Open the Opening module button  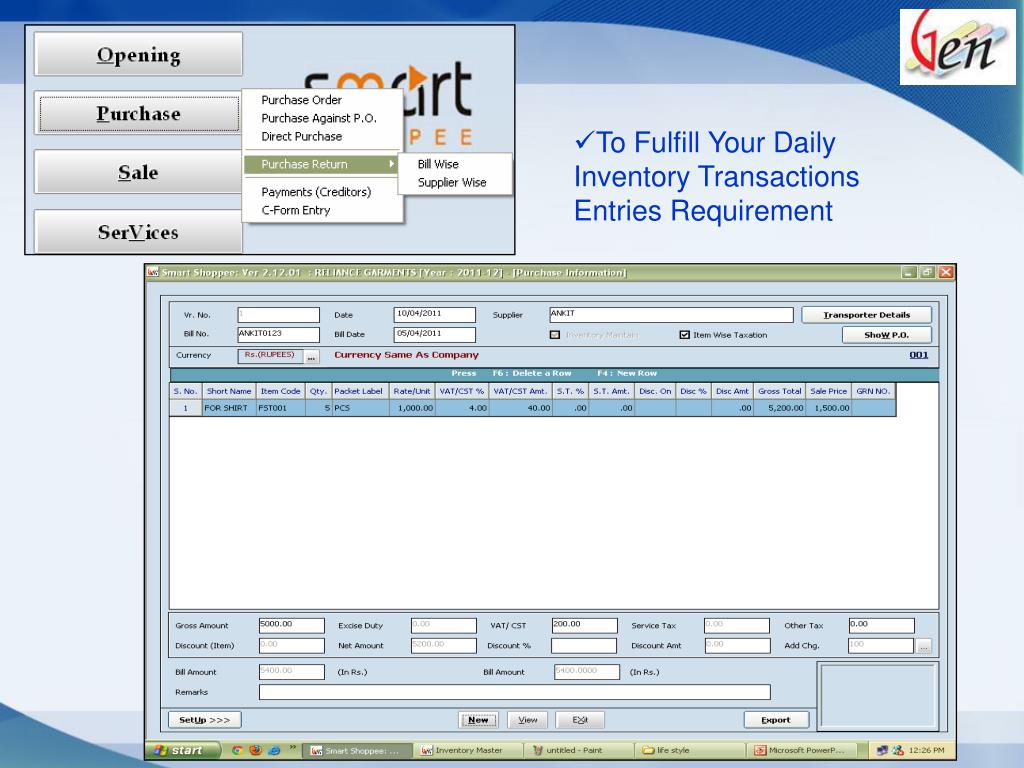[x=138, y=55]
